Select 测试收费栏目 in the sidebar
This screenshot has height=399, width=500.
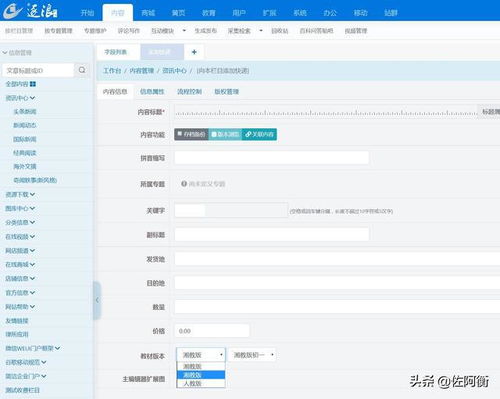tap(22, 390)
